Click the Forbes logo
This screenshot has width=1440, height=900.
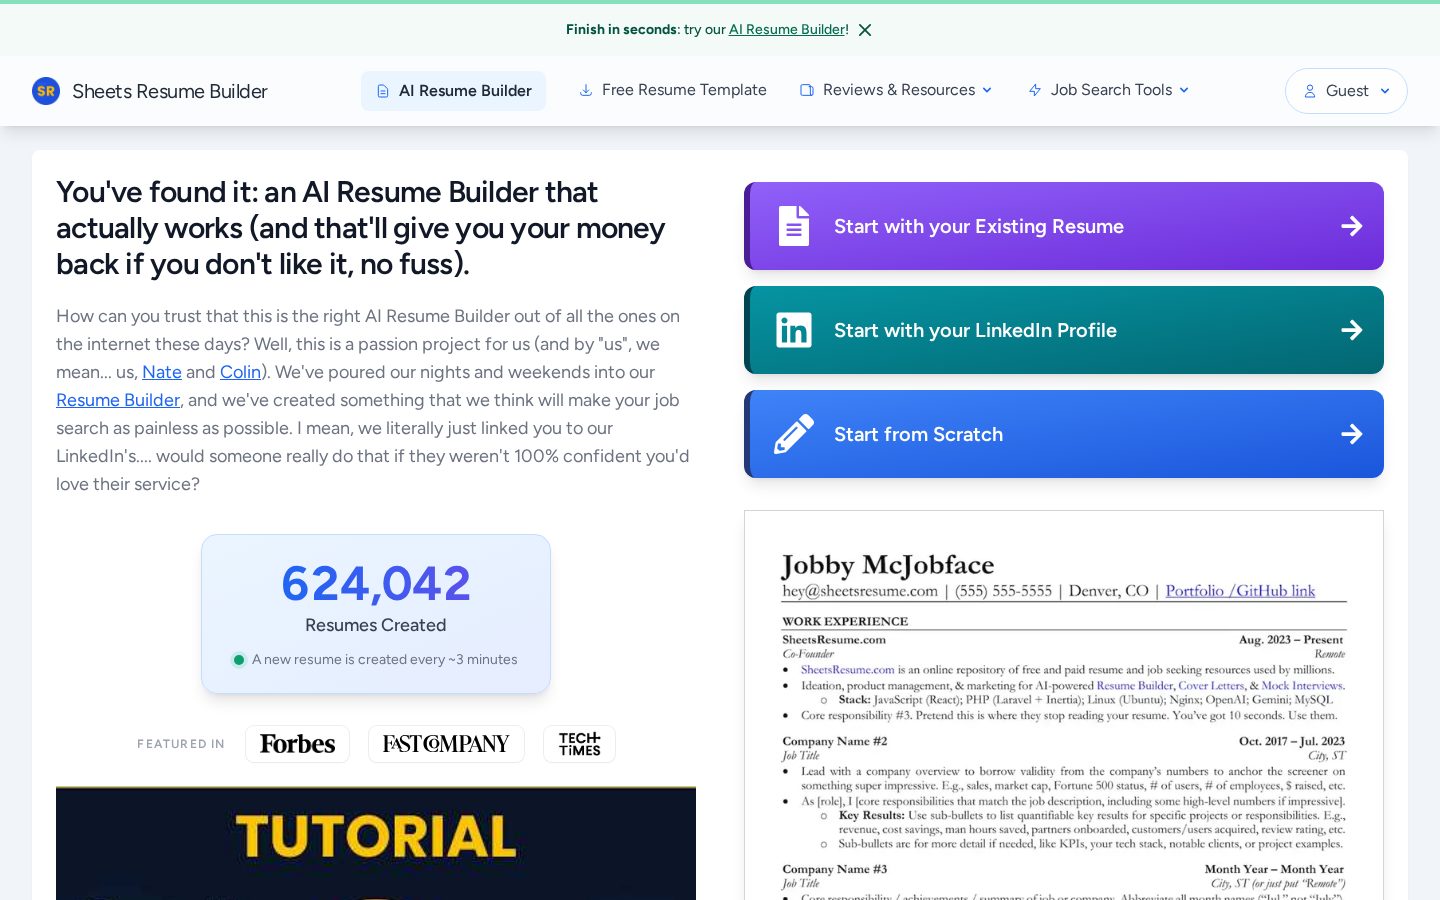(x=297, y=744)
